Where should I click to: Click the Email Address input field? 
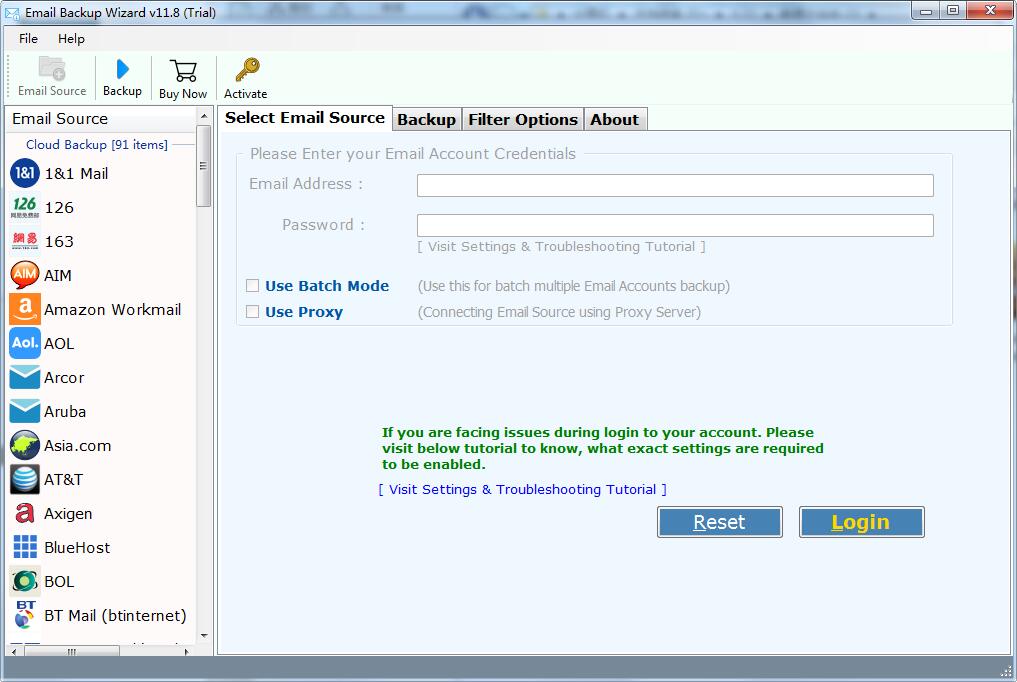675,185
